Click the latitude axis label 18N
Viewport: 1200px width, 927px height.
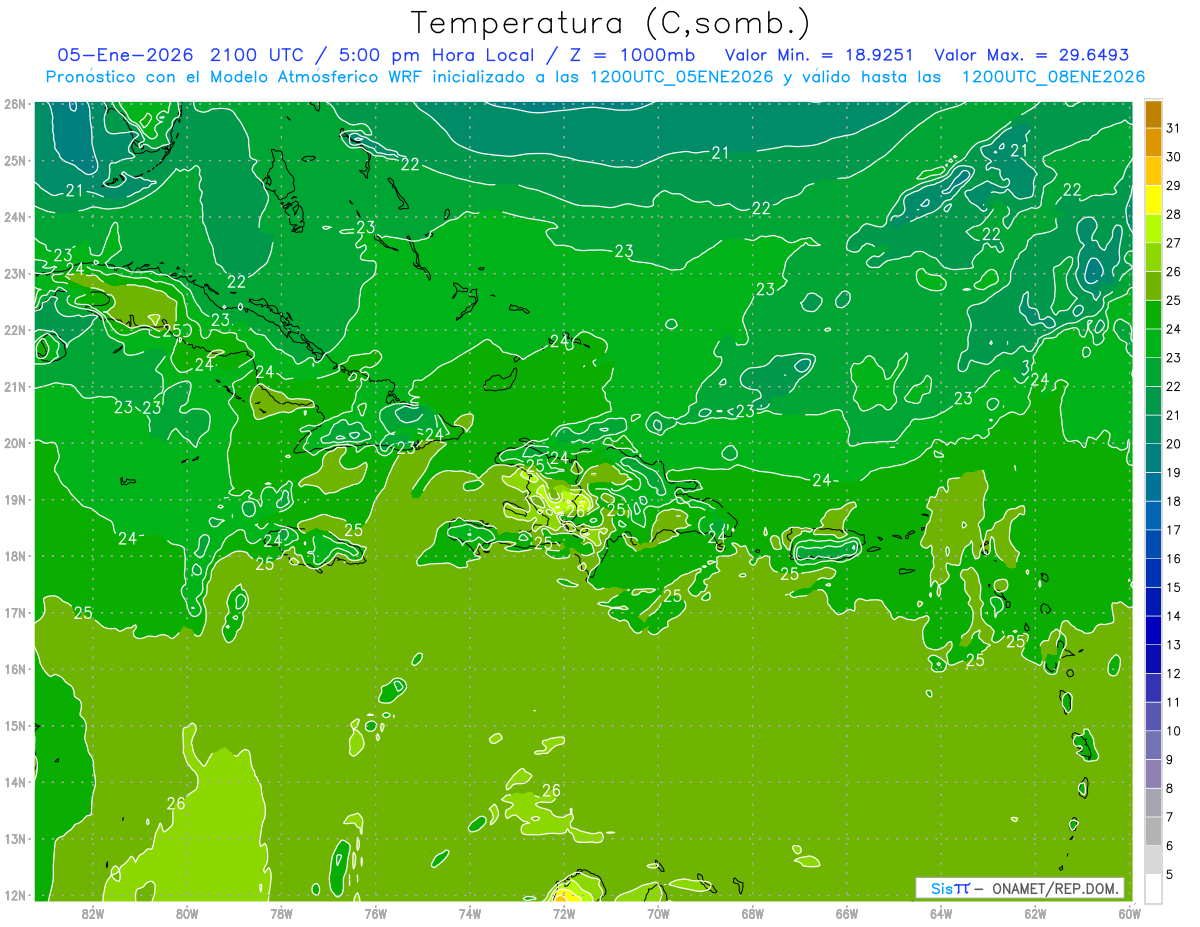pos(15,556)
